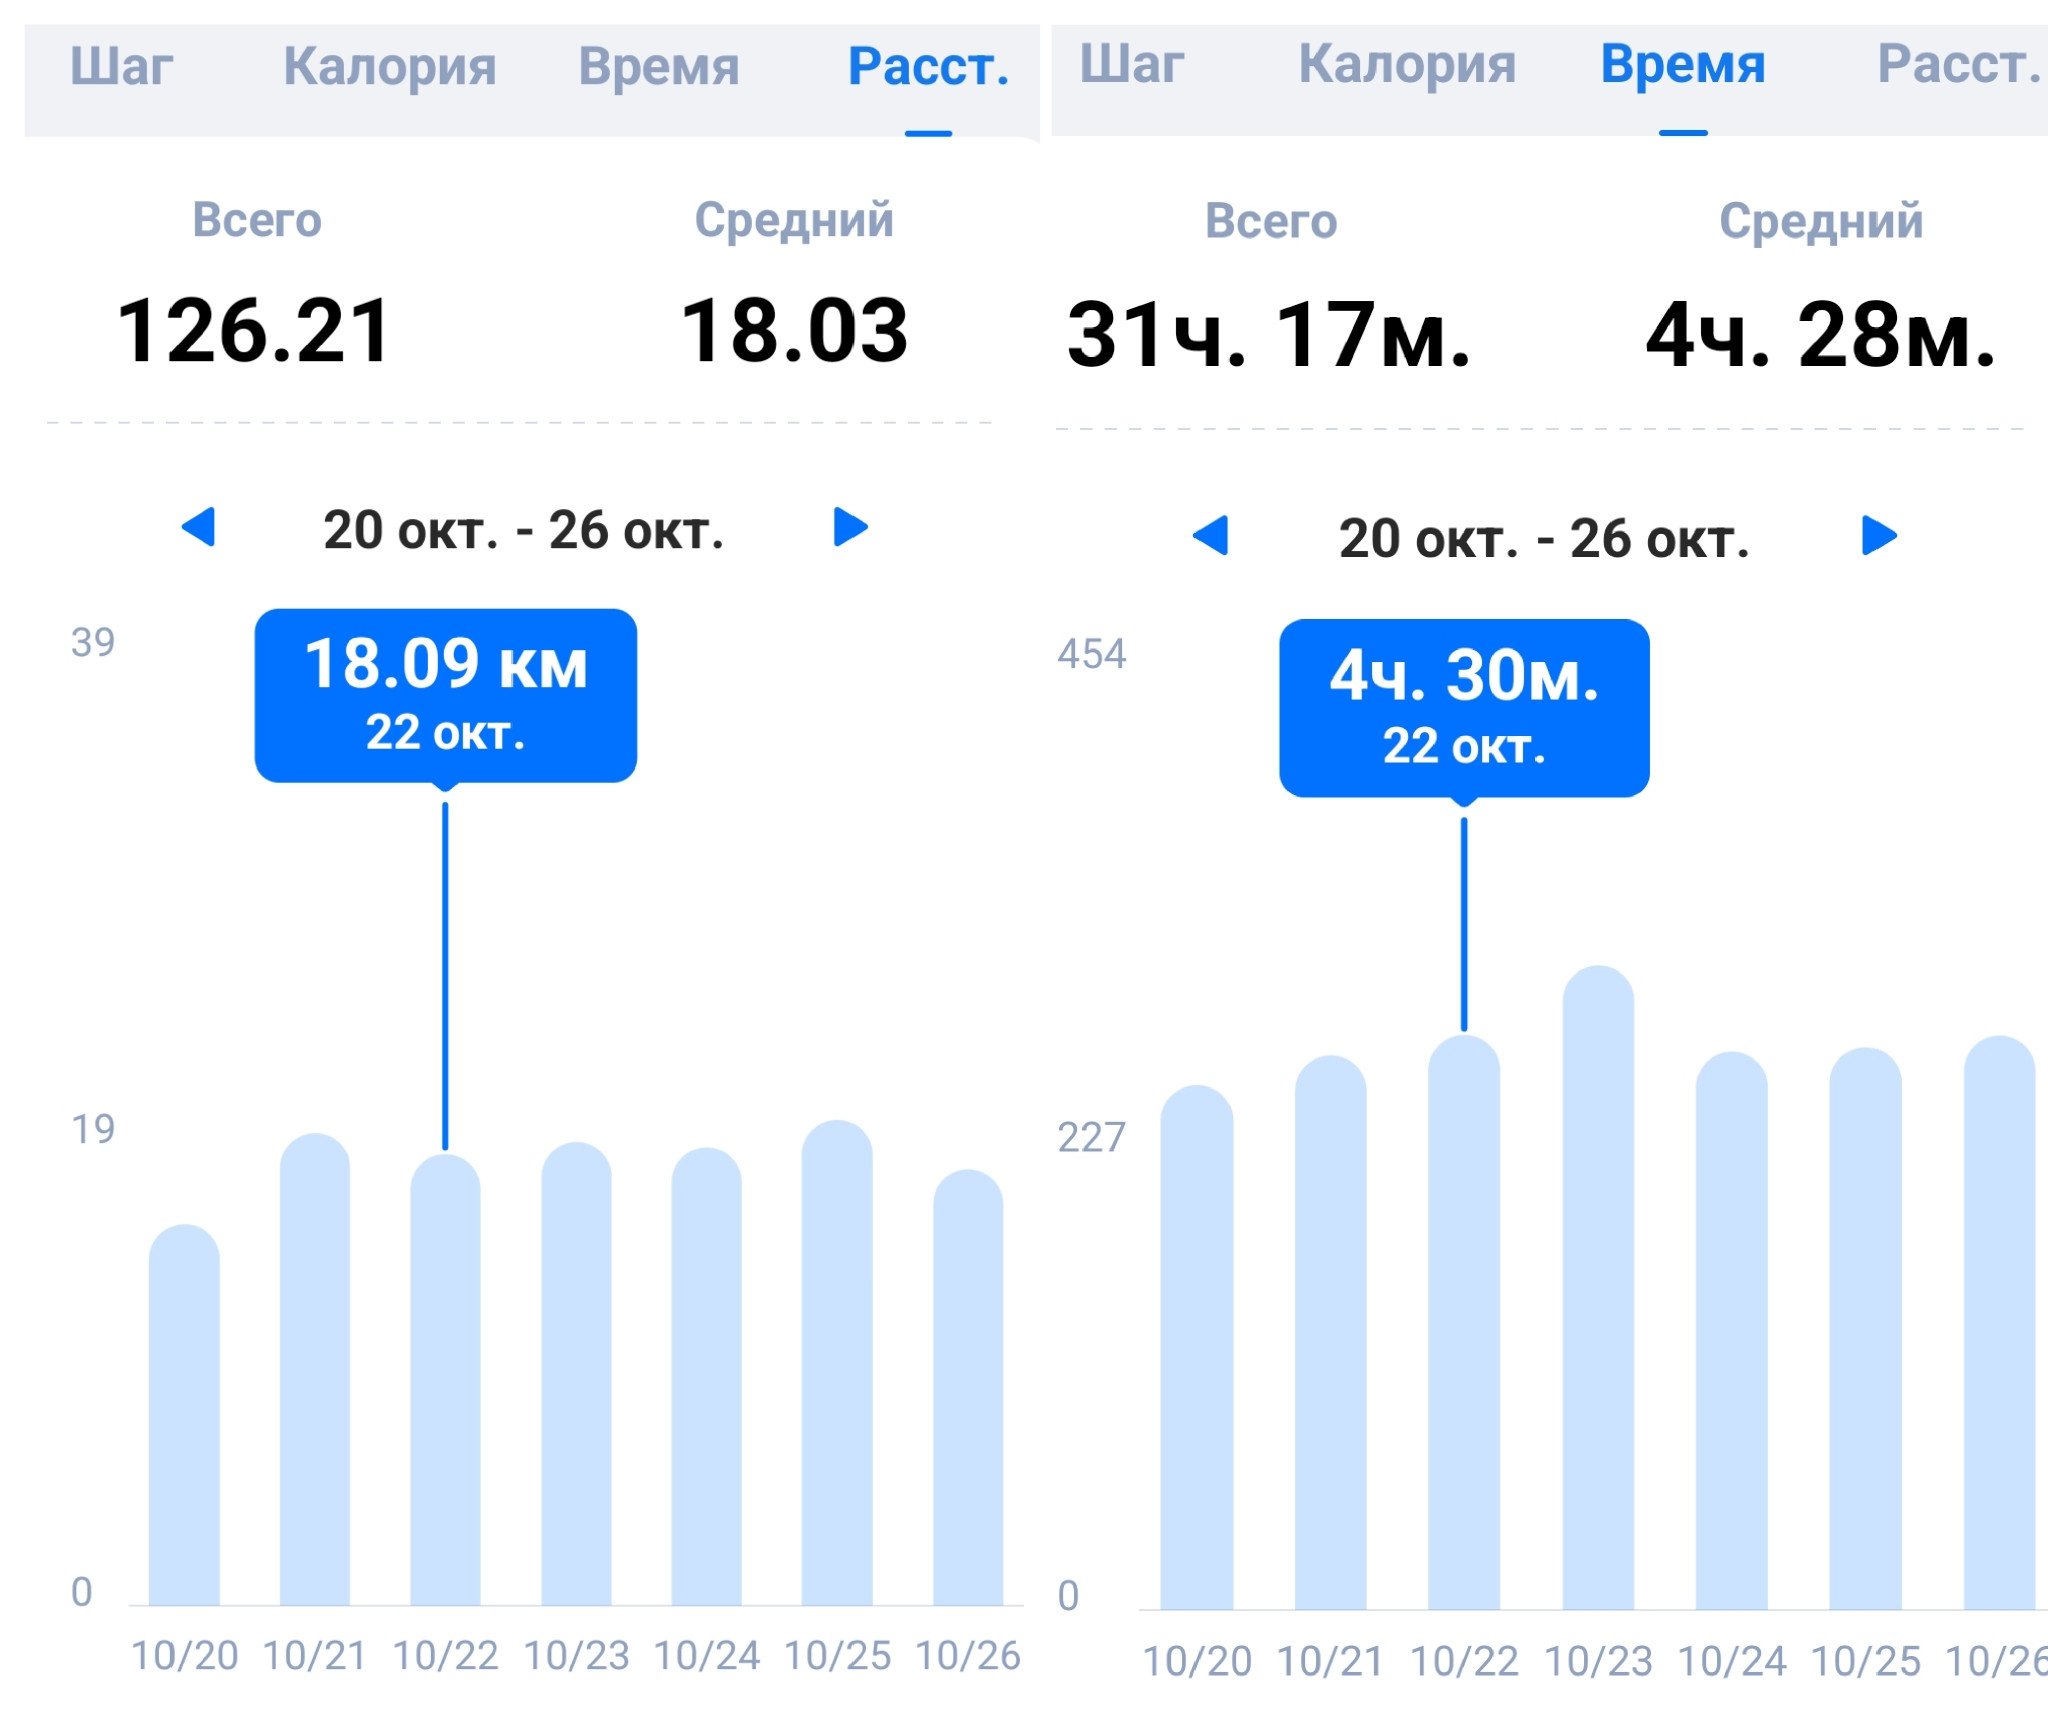Tap the 18.09 км tooltip bubble
Image resolution: width=2048 pixels, height=1717 pixels.
coord(446,696)
